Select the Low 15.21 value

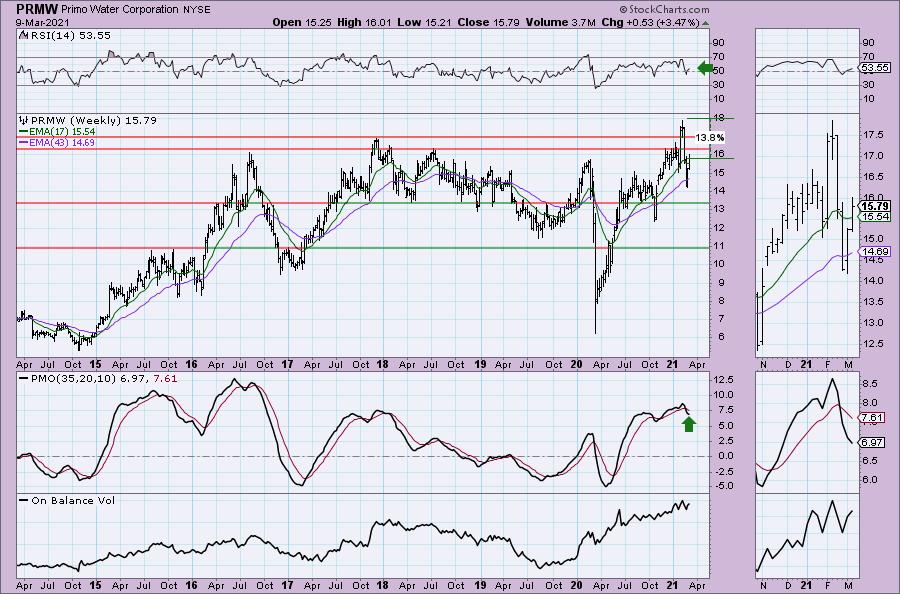424,22
